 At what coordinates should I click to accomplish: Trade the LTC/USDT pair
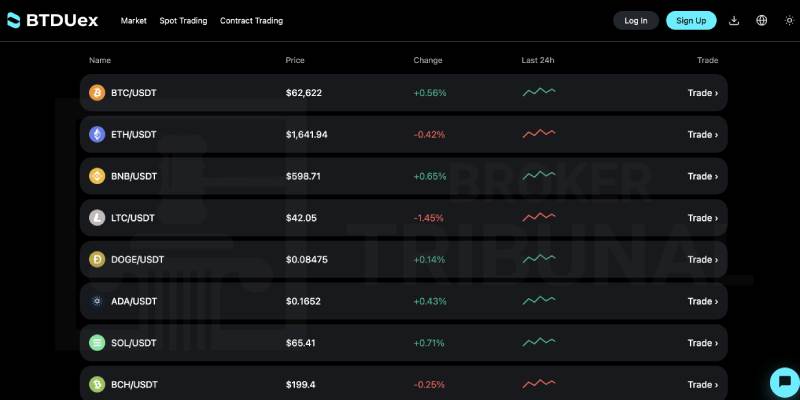703,218
